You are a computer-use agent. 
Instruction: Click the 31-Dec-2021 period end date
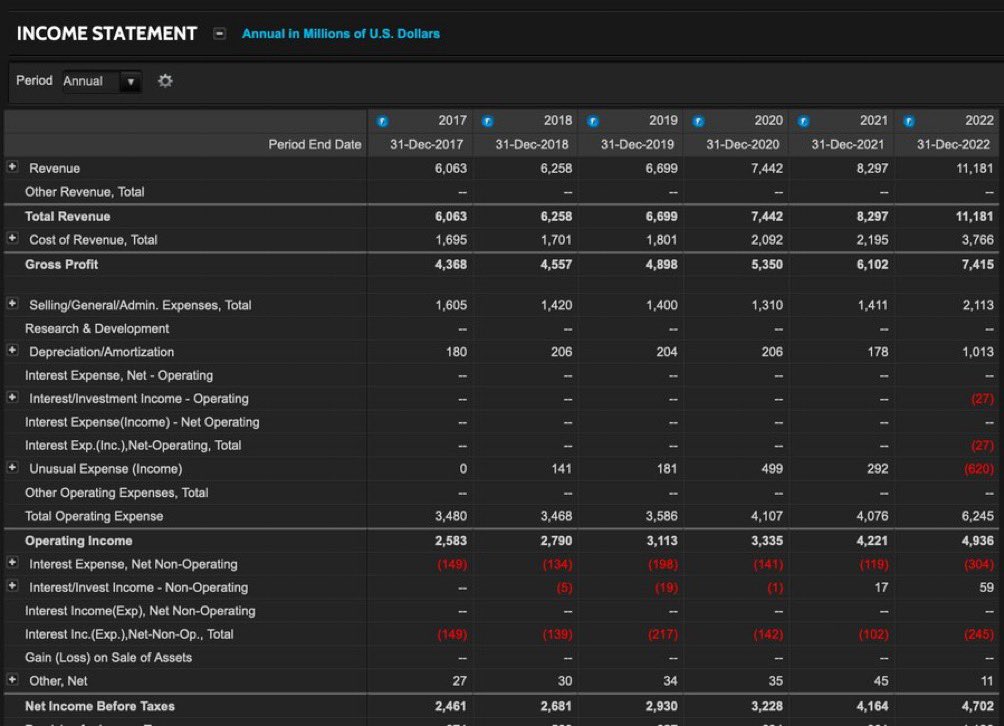[848, 145]
